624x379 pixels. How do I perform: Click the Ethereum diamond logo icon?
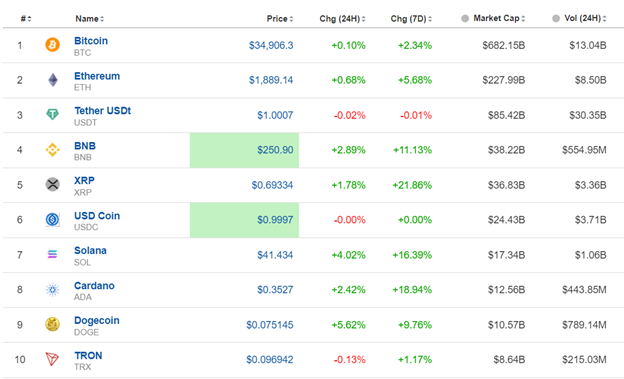click(53, 80)
